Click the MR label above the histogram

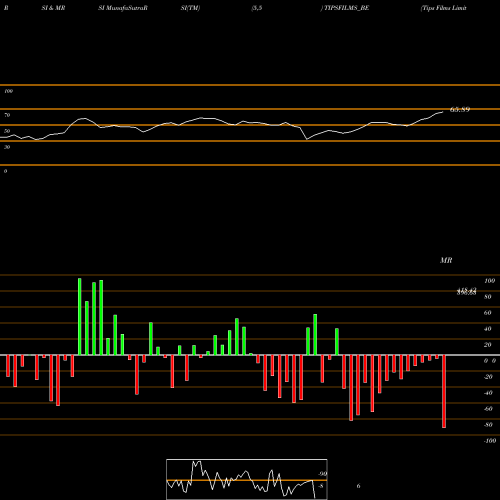(x=446, y=260)
